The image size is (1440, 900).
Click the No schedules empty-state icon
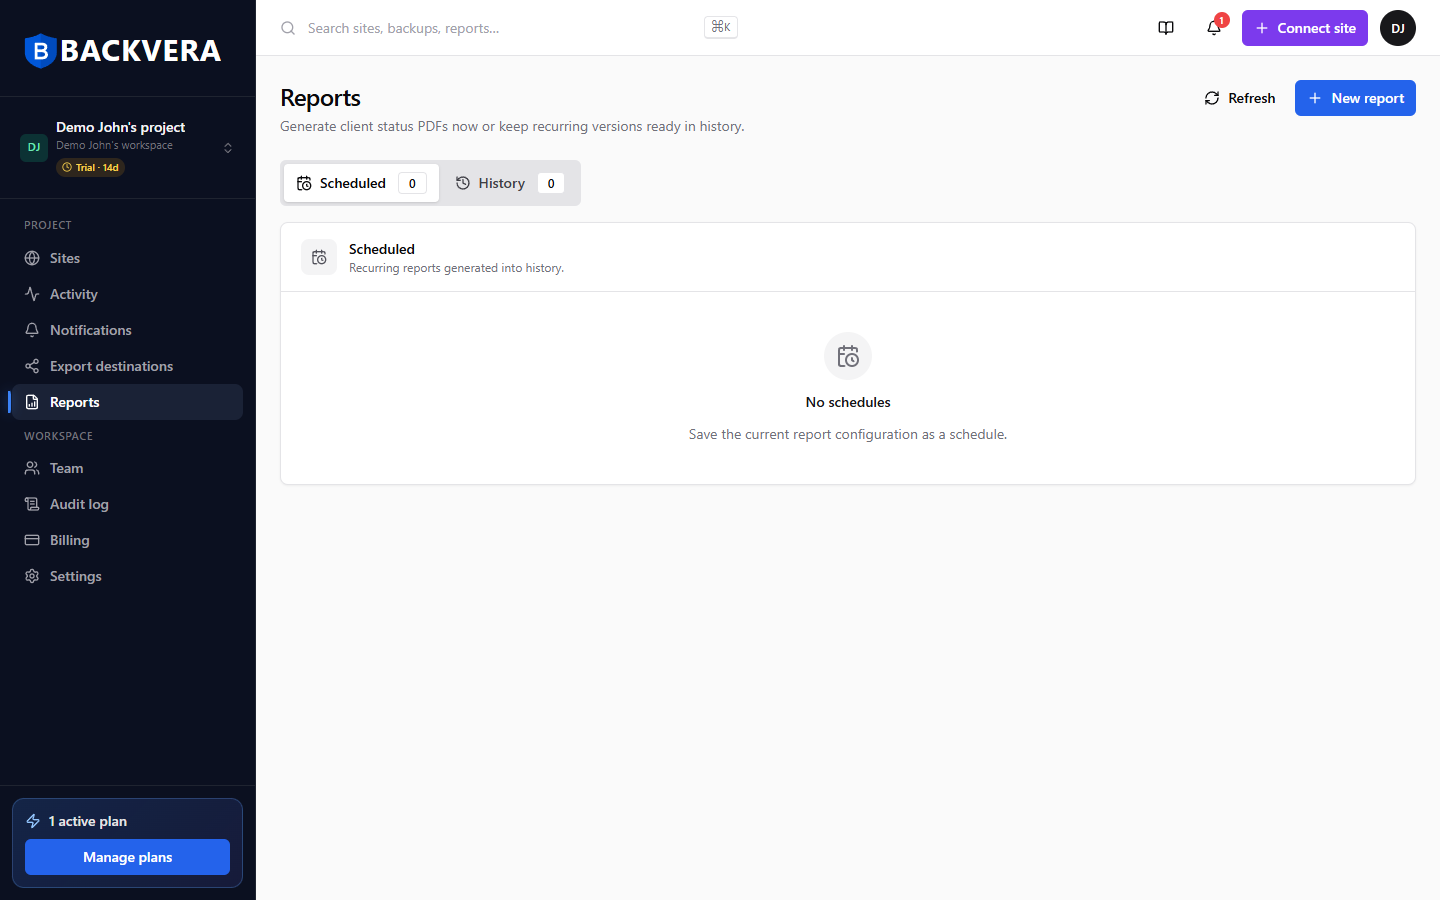coord(848,356)
